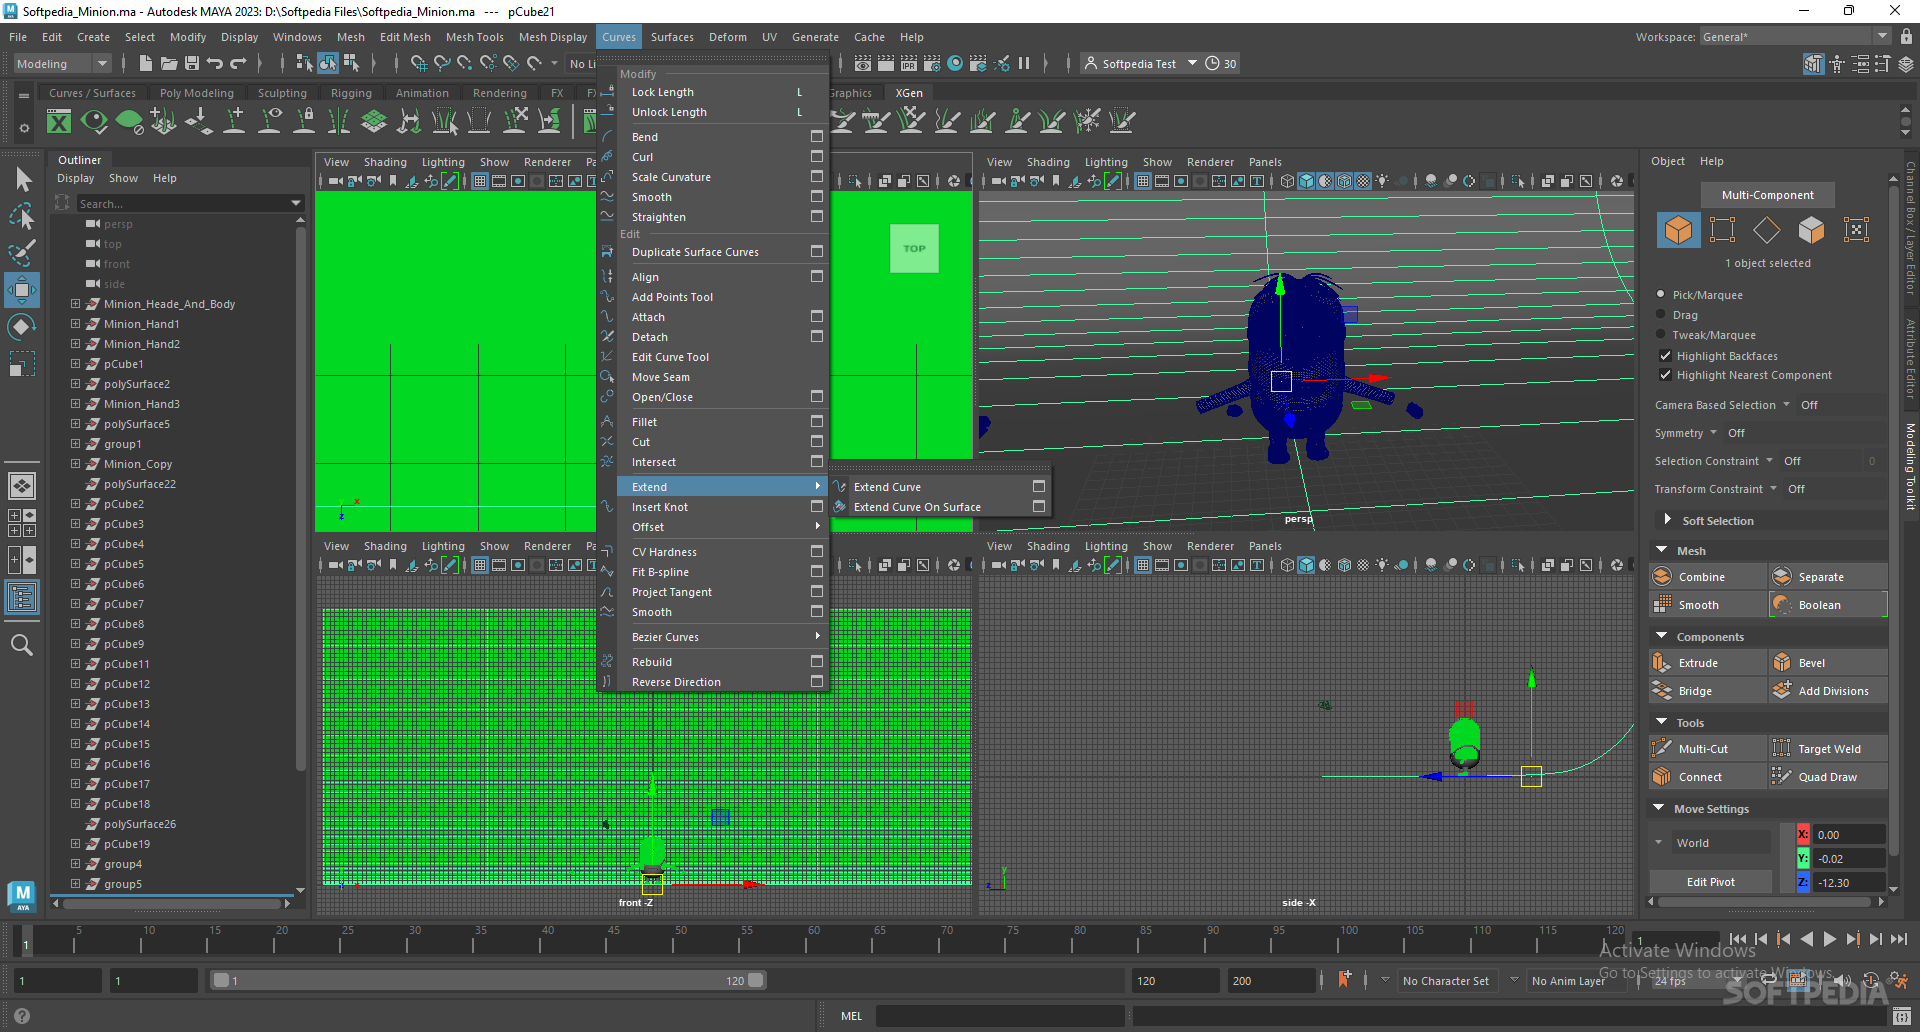Click the Multi-Cut tool icon

click(x=1662, y=748)
